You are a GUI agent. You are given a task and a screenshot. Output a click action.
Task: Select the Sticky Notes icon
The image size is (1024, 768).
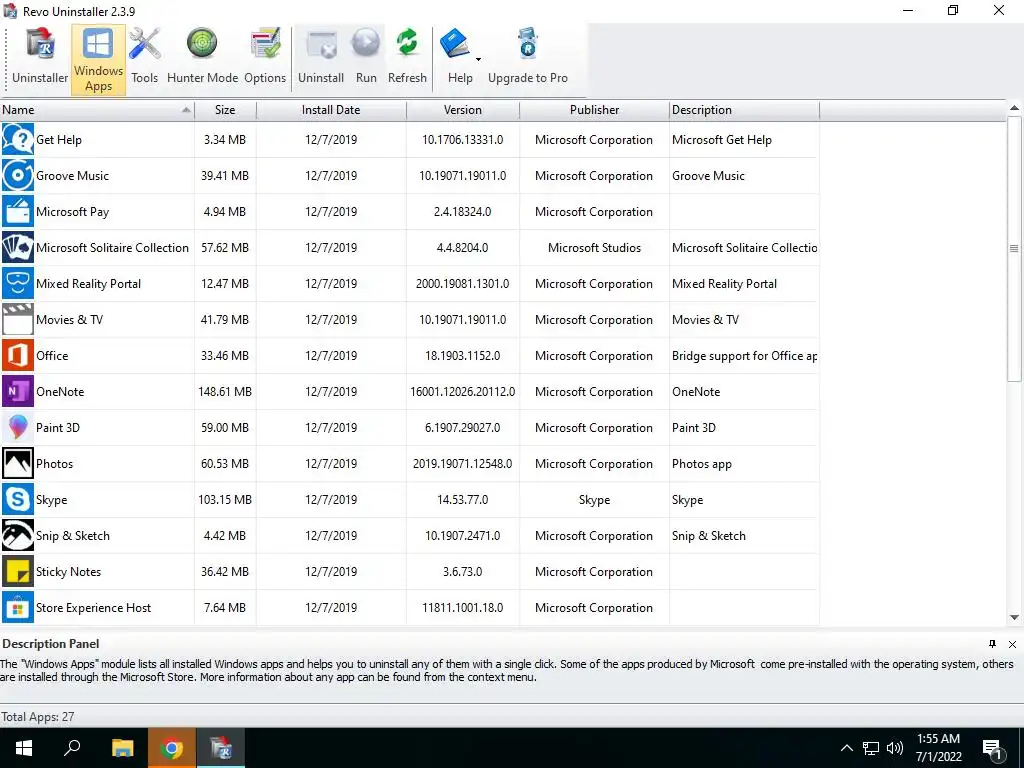point(18,571)
